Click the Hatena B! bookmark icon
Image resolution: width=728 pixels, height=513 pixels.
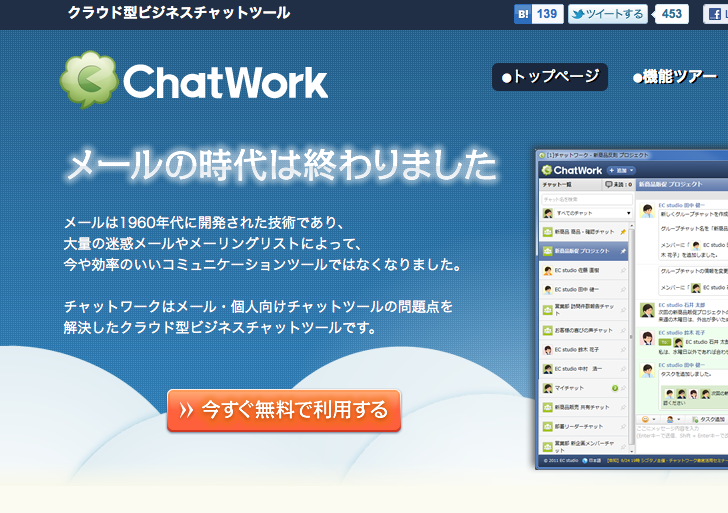(522, 14)
